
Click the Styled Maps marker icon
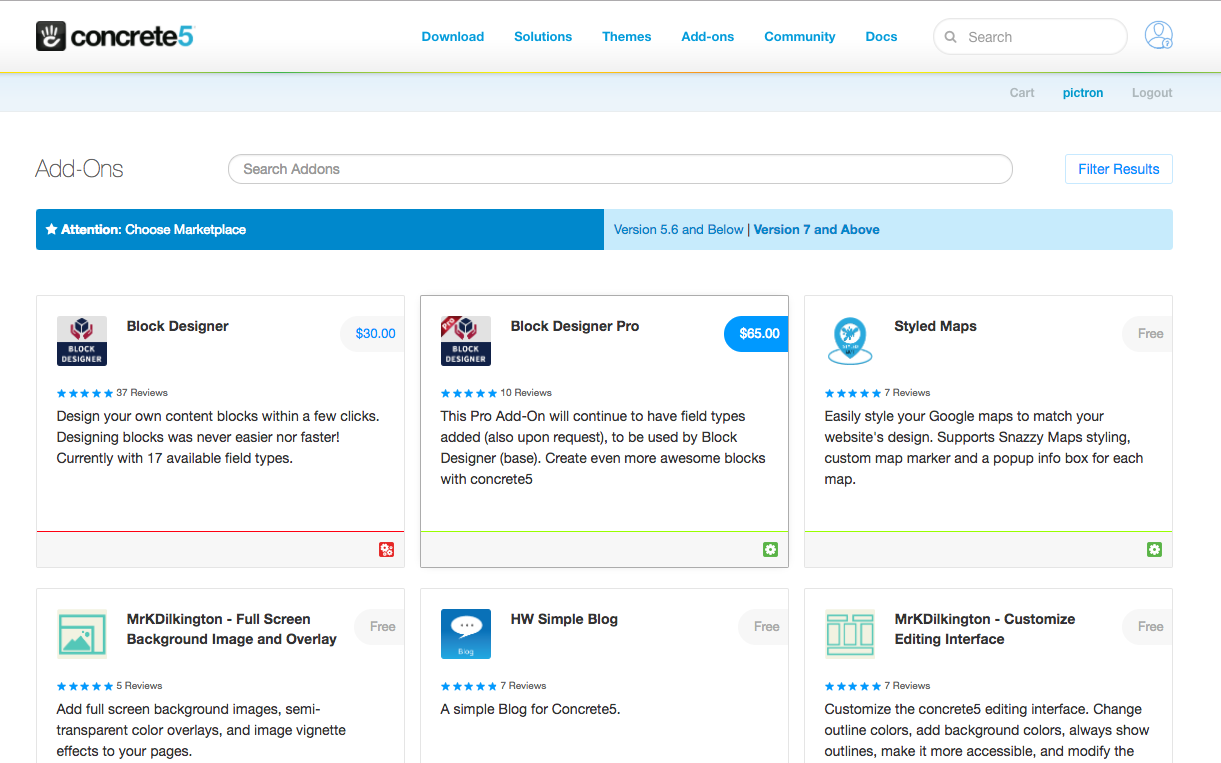click(850, 341)
